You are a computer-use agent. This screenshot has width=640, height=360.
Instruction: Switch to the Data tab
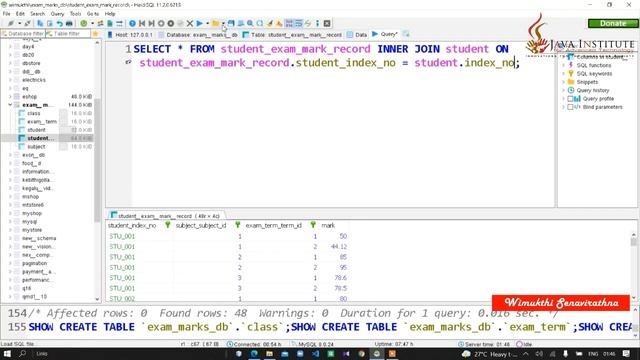pyautogui.click(x=357, y=35)
